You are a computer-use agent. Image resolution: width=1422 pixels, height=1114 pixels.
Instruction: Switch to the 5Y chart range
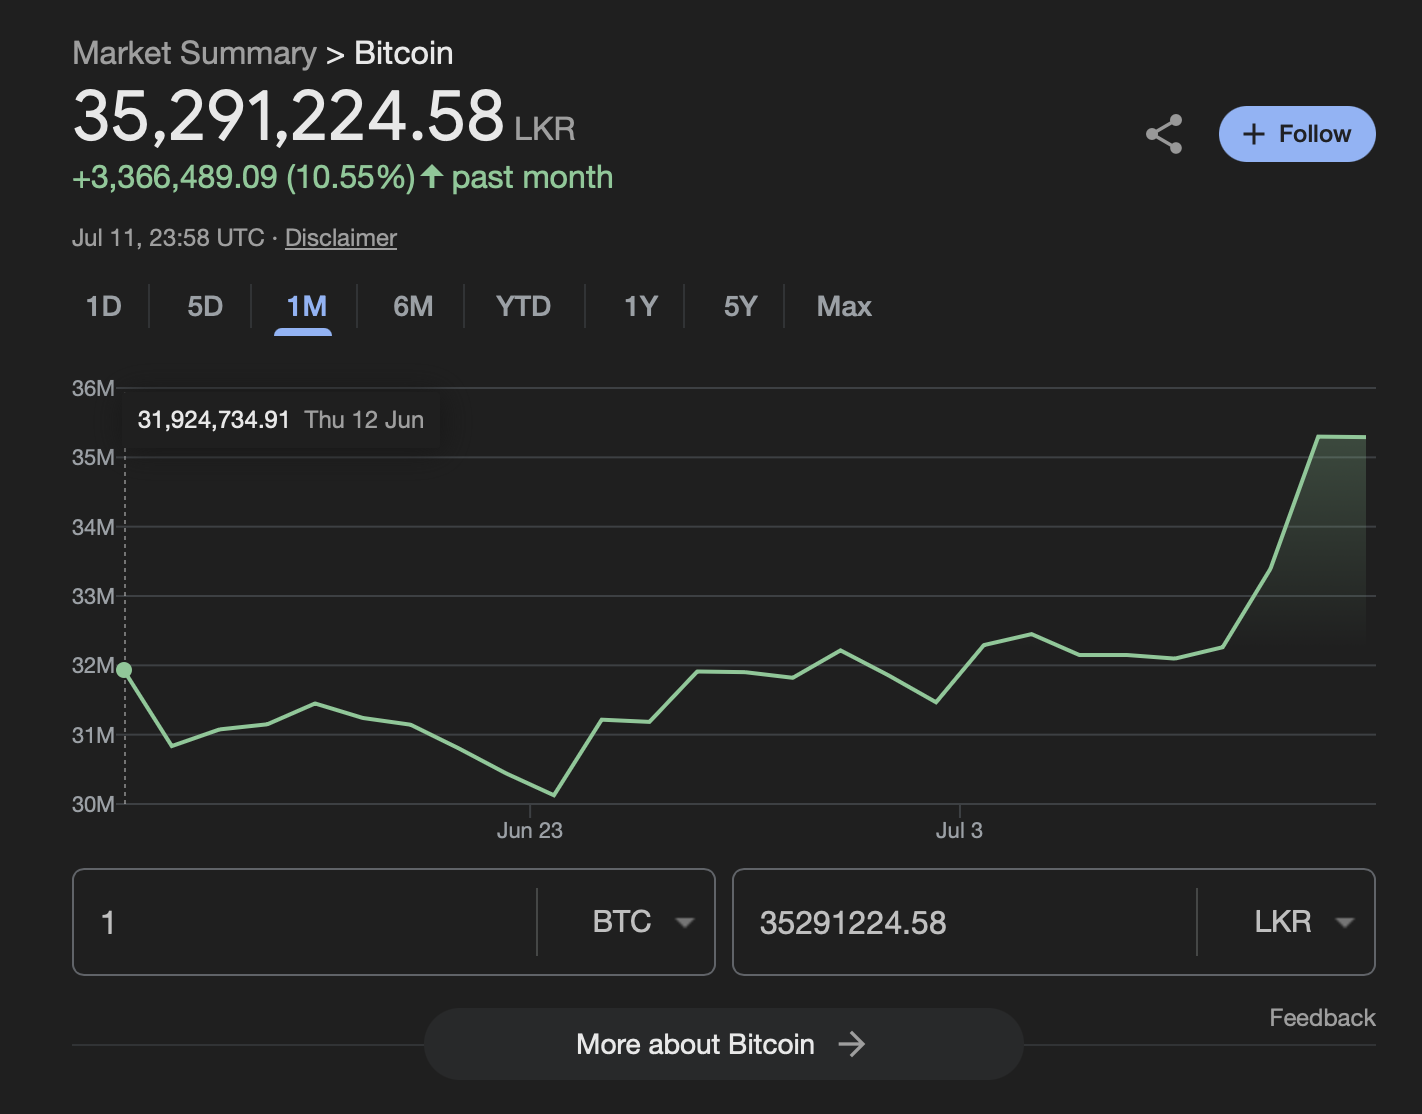point(740,306)
